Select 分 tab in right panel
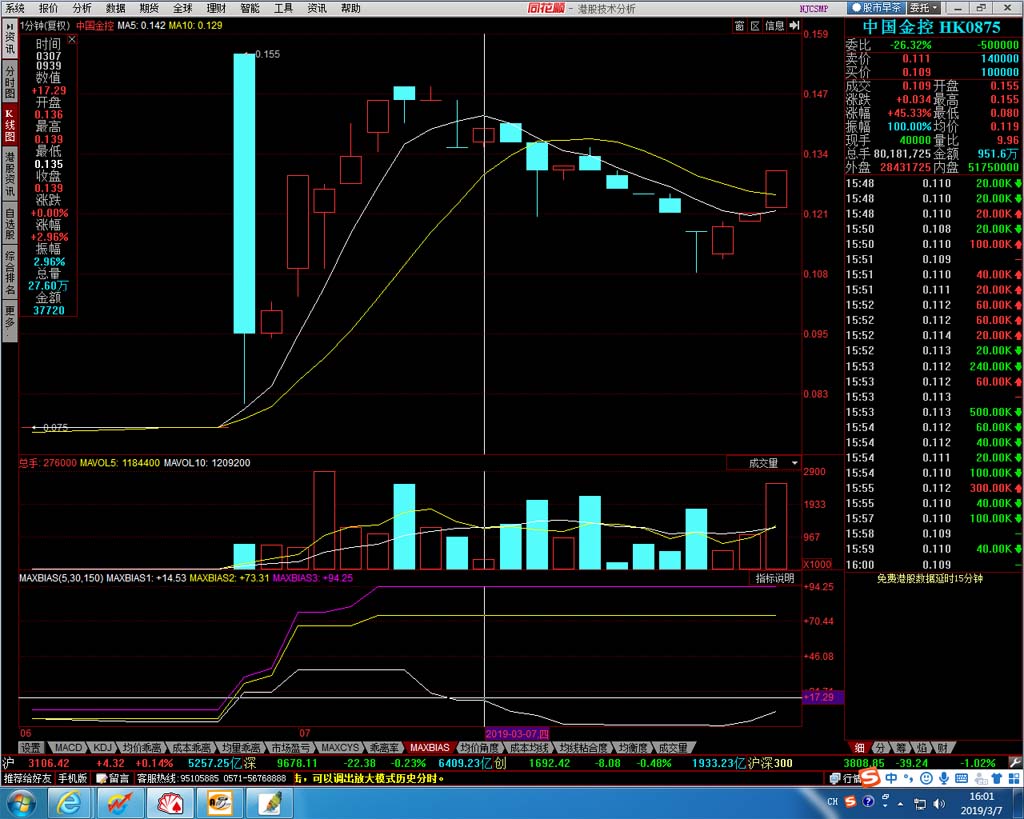 (x=880, y=747)
